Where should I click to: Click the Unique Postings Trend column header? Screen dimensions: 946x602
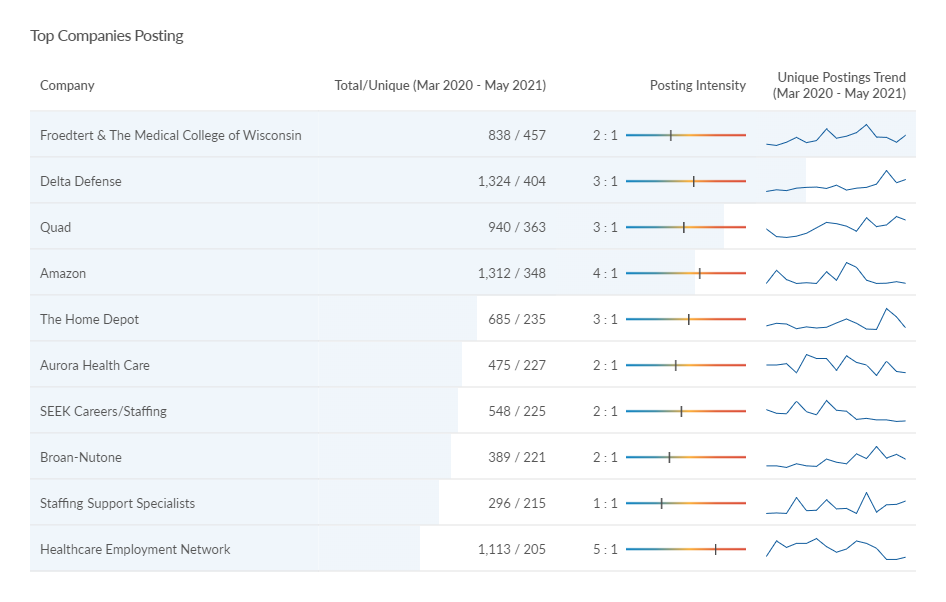839,85
